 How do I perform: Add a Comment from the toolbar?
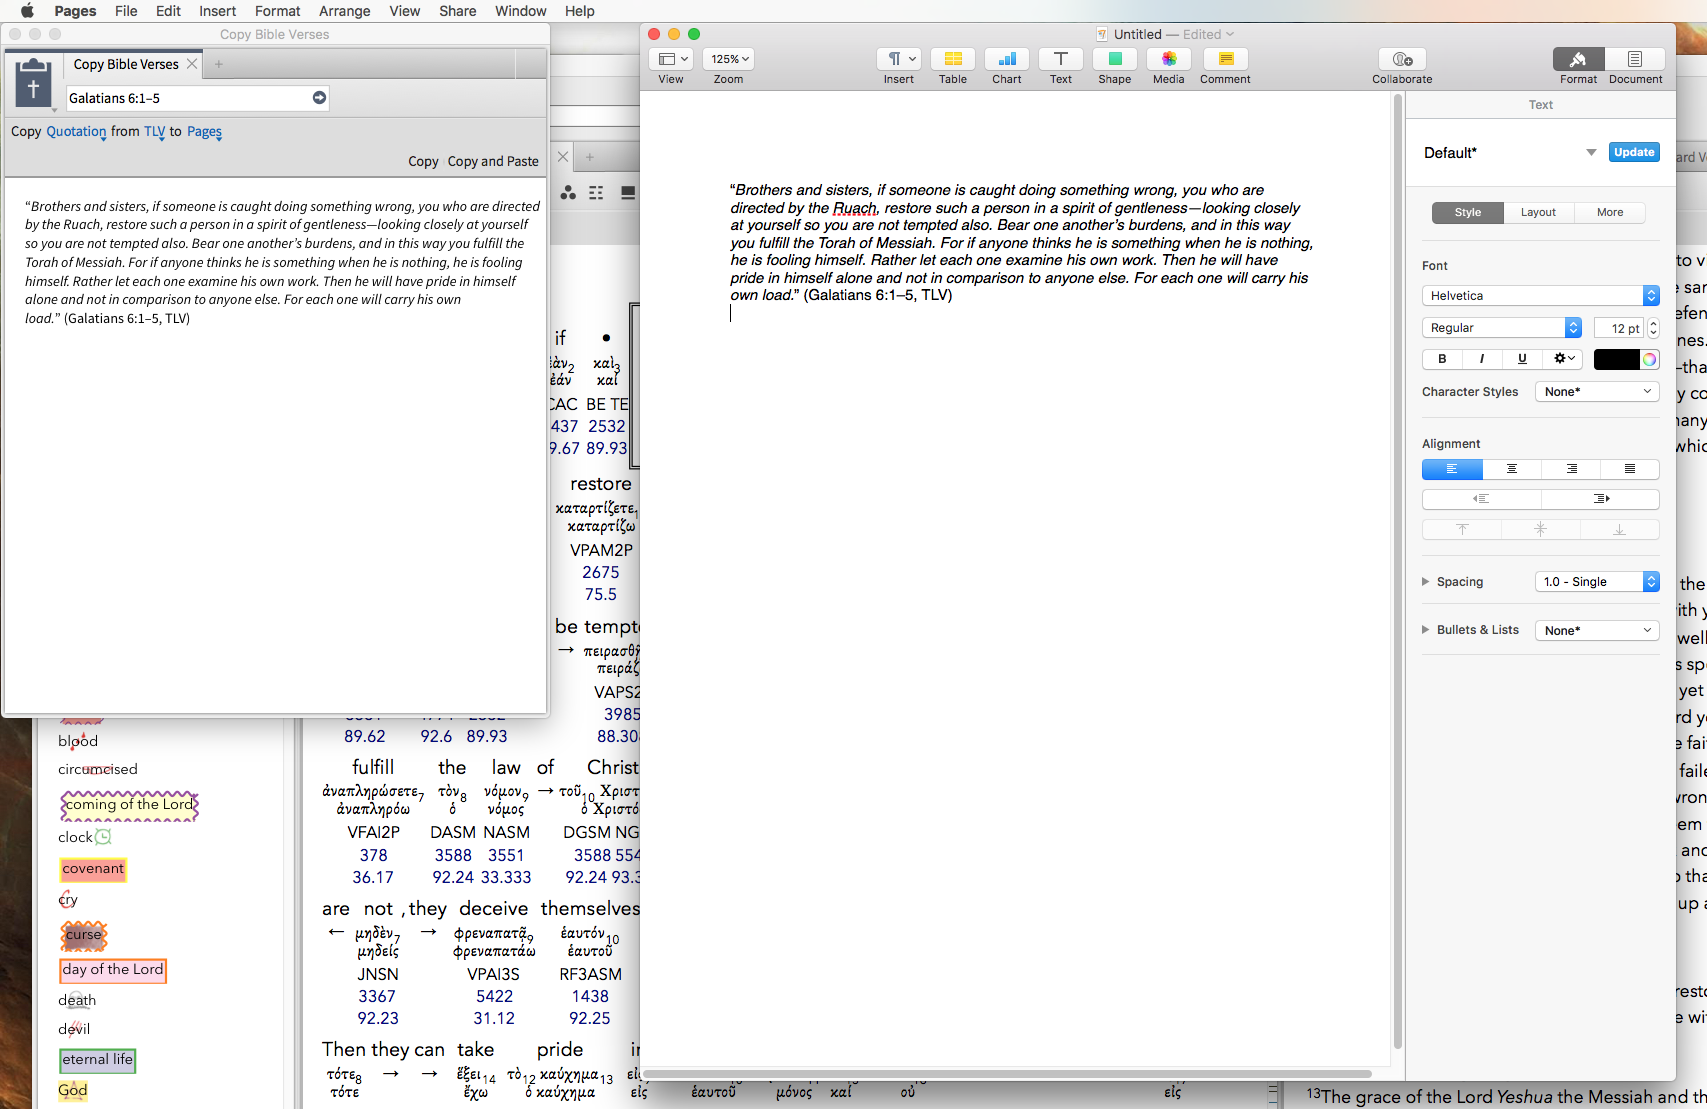(x=1225, y=59)
